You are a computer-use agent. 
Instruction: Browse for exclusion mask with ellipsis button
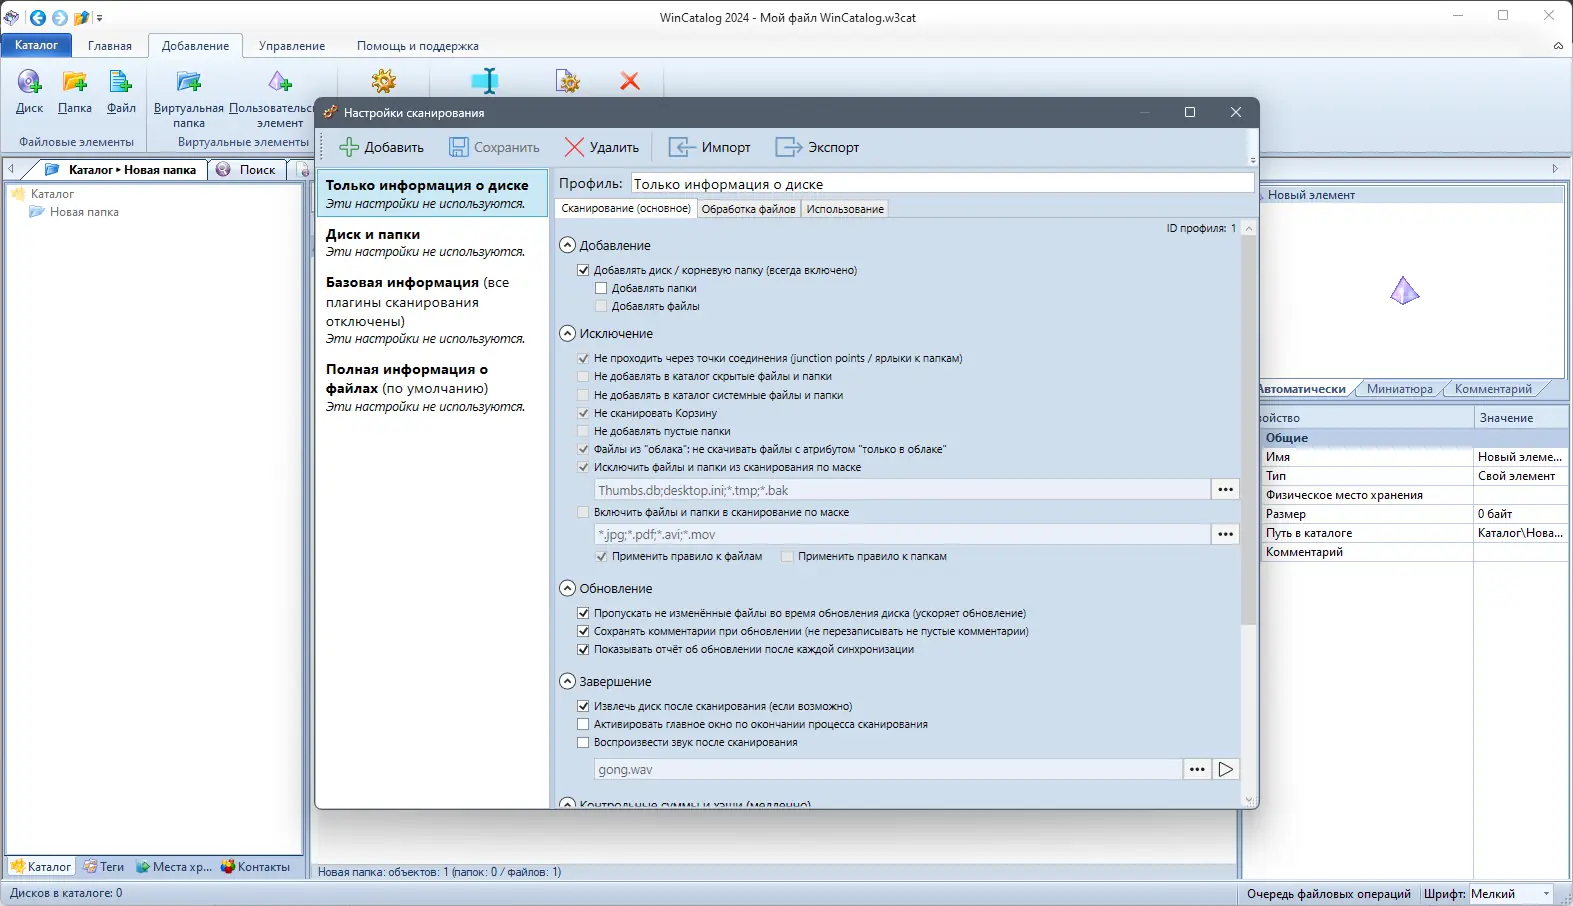coord(1226,490)
